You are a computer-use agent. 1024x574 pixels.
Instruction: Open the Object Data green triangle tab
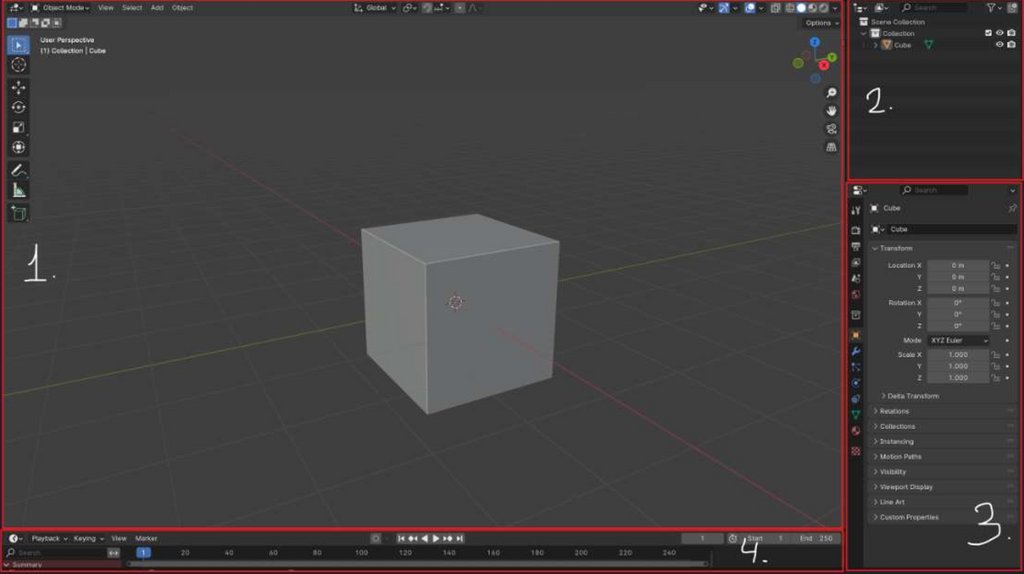tap(856, 415)
